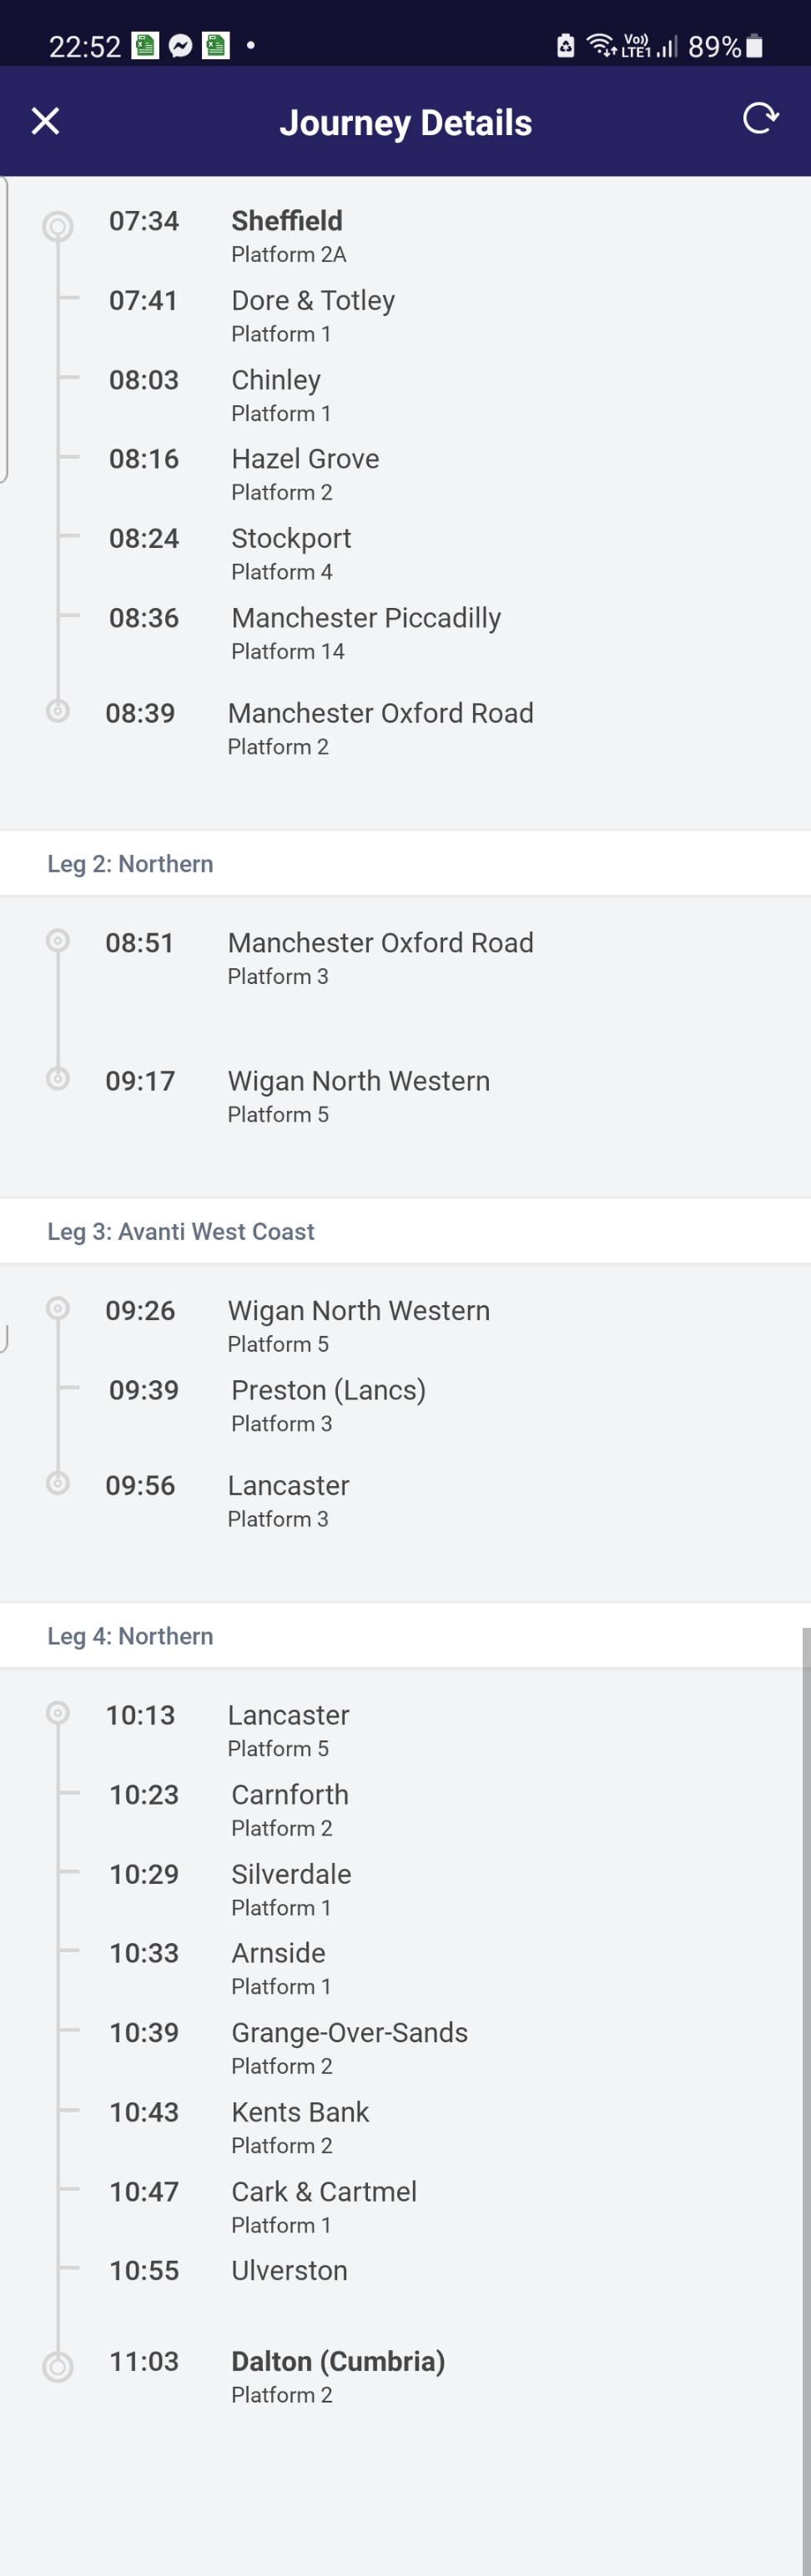Open the Manchester Piccadilly stop
811x2576 pixels.
(365, 619)
